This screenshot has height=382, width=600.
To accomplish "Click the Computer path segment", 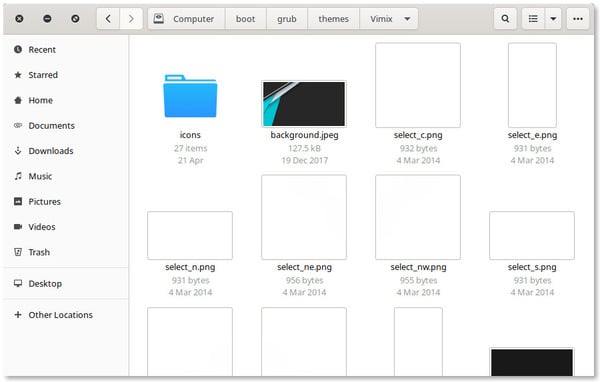I will pos(186,19).
